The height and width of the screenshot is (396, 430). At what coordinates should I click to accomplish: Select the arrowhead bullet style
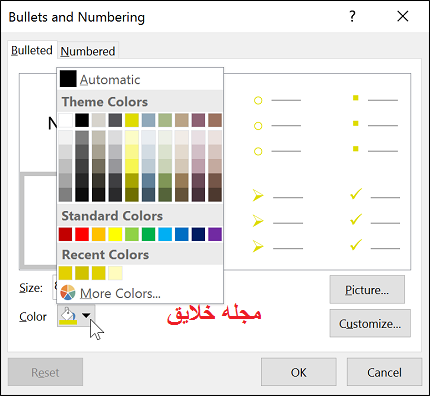click(x=277, y=221)
